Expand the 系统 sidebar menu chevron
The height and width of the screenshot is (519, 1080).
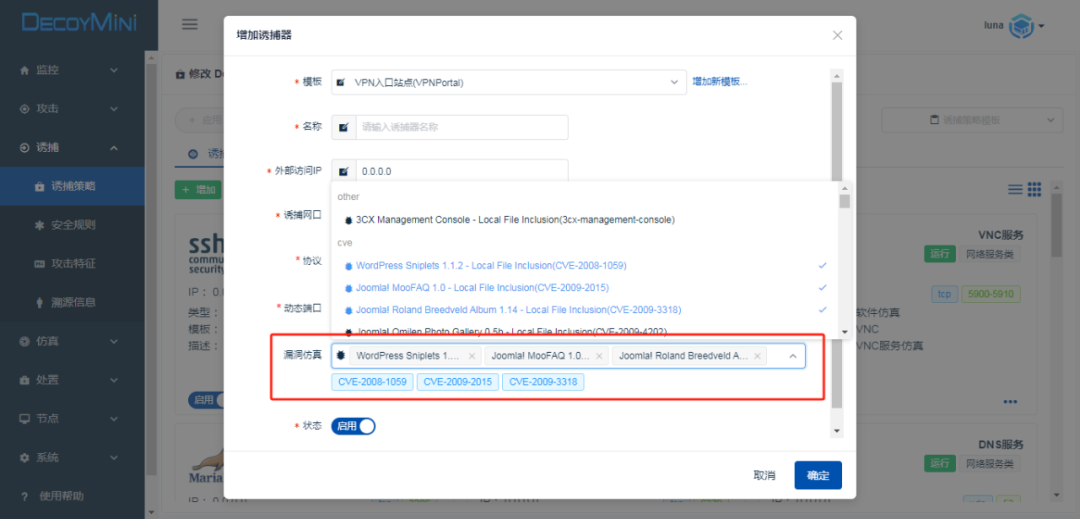[x=114, y=457]
